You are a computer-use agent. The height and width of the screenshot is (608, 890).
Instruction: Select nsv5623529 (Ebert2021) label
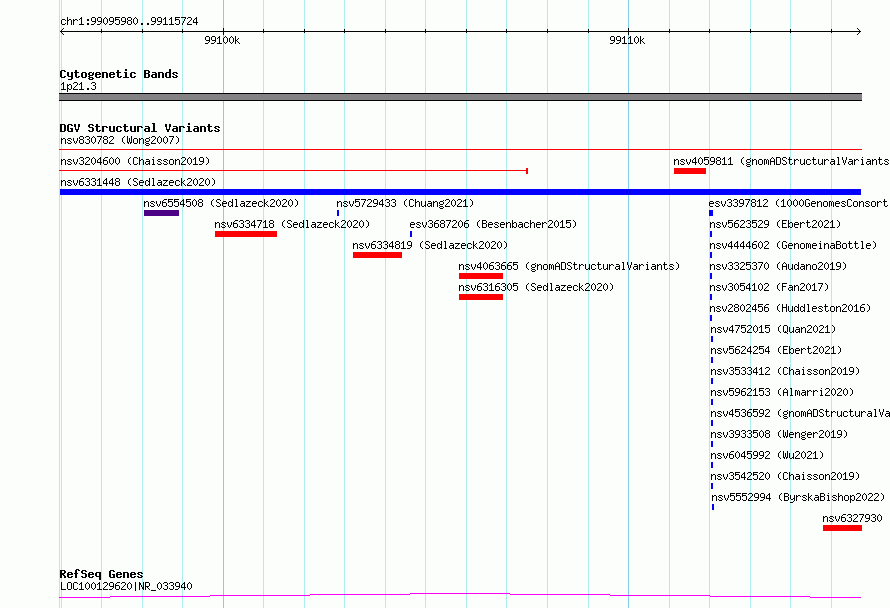pos(775,224)
